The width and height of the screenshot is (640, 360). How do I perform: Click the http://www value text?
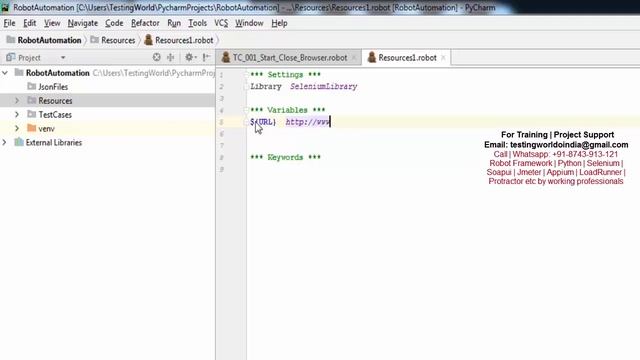coord(307,122)
